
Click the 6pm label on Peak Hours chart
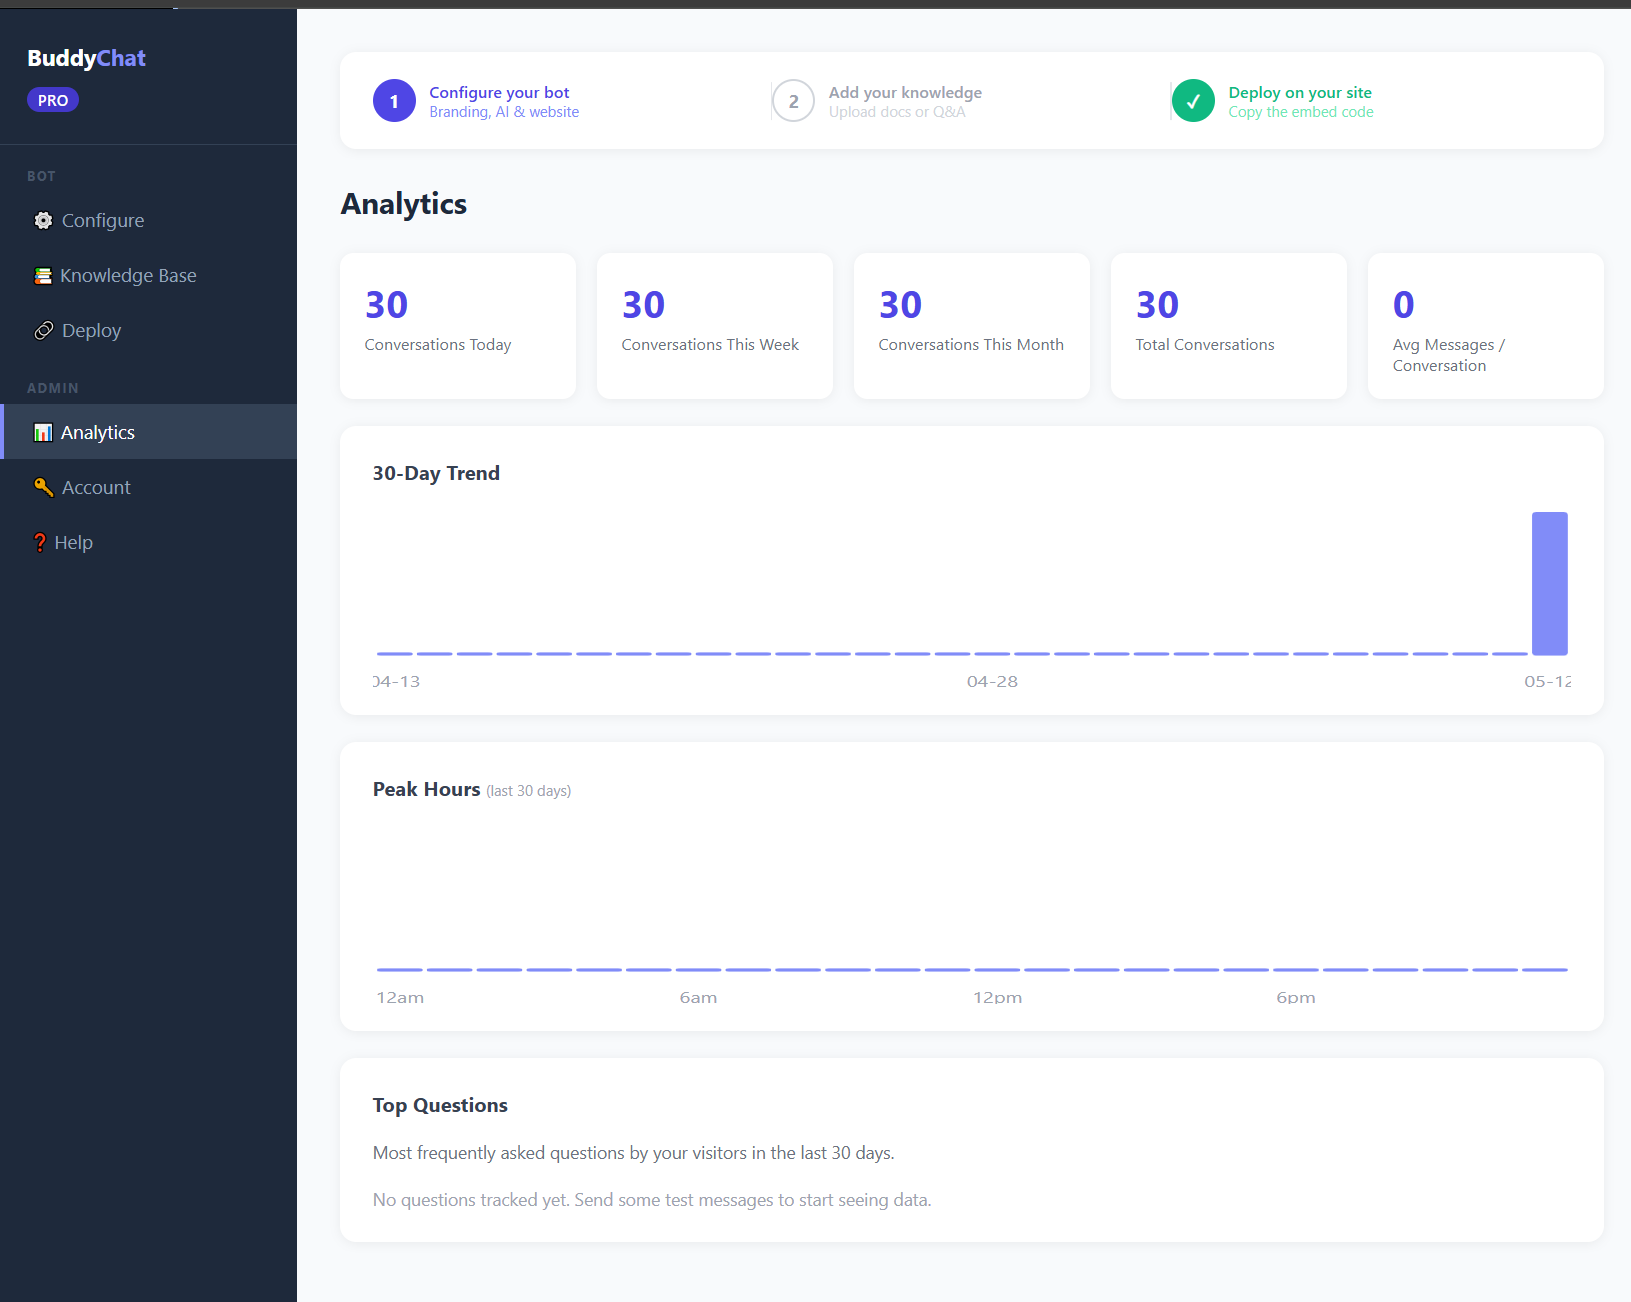coord(1296,998)
